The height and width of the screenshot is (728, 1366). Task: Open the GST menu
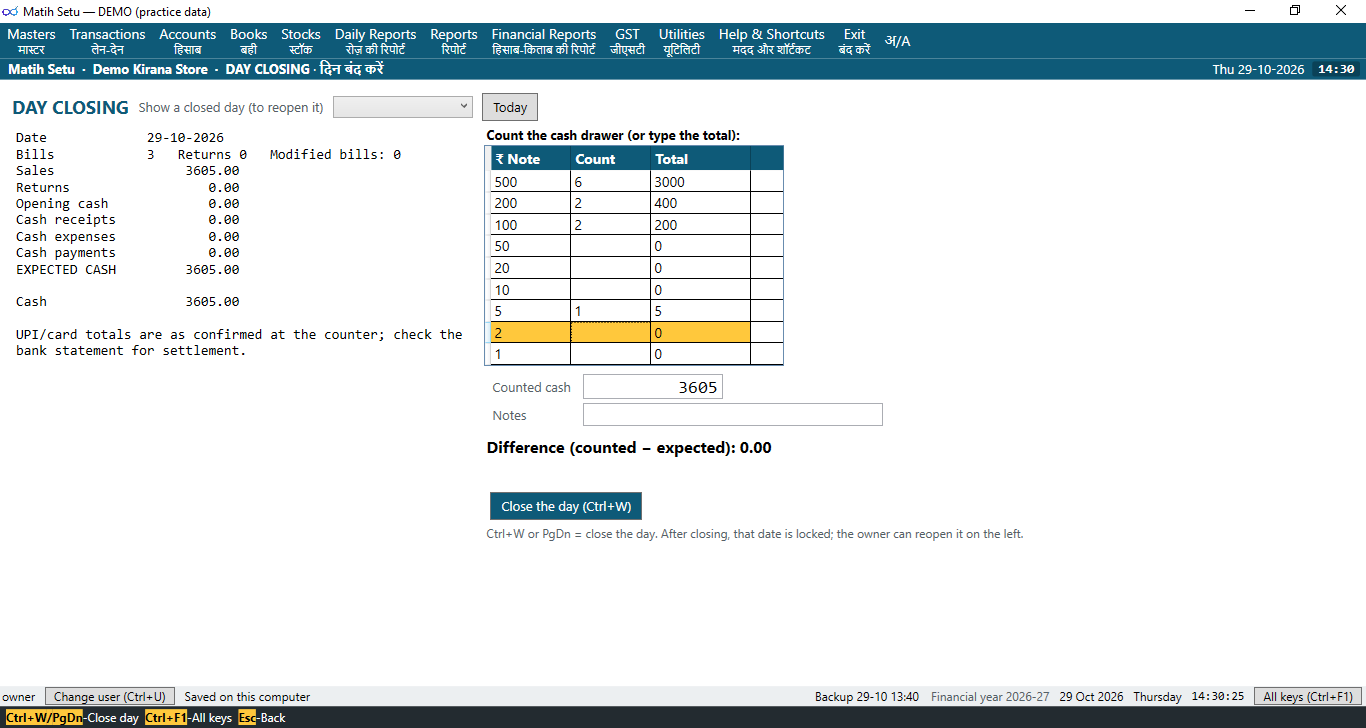tap(627, 41)
